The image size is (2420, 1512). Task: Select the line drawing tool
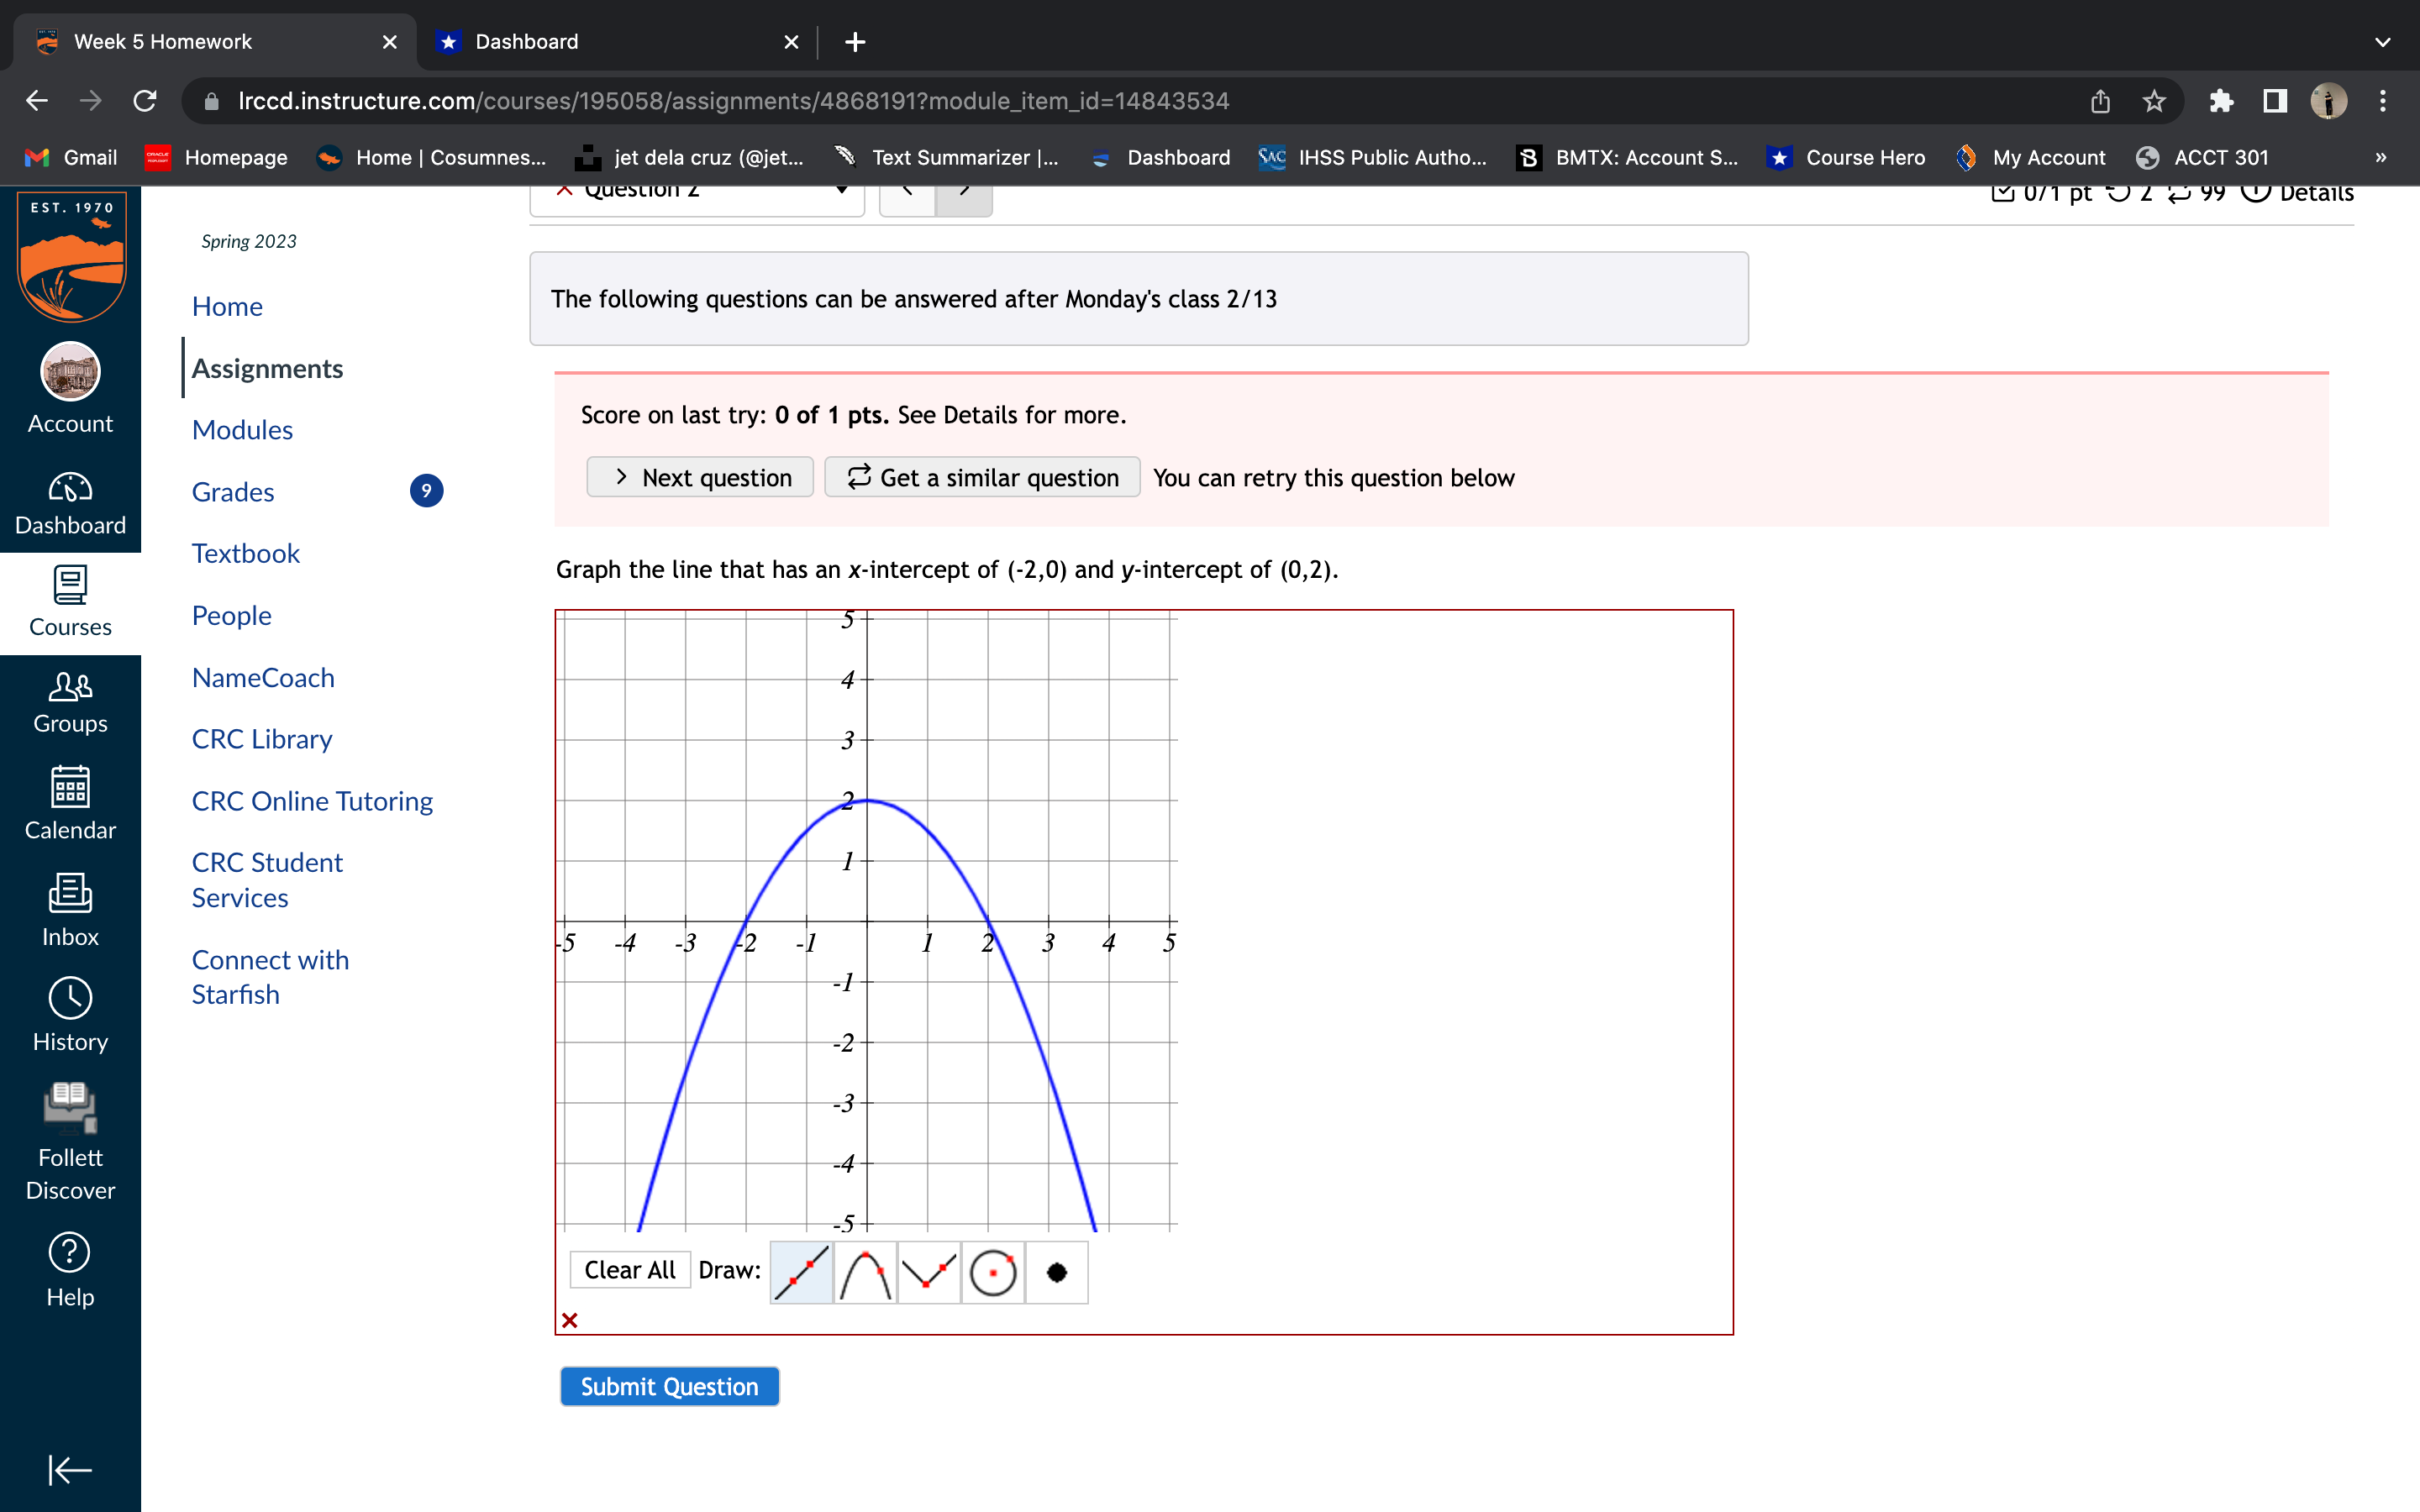(801, 1272)
